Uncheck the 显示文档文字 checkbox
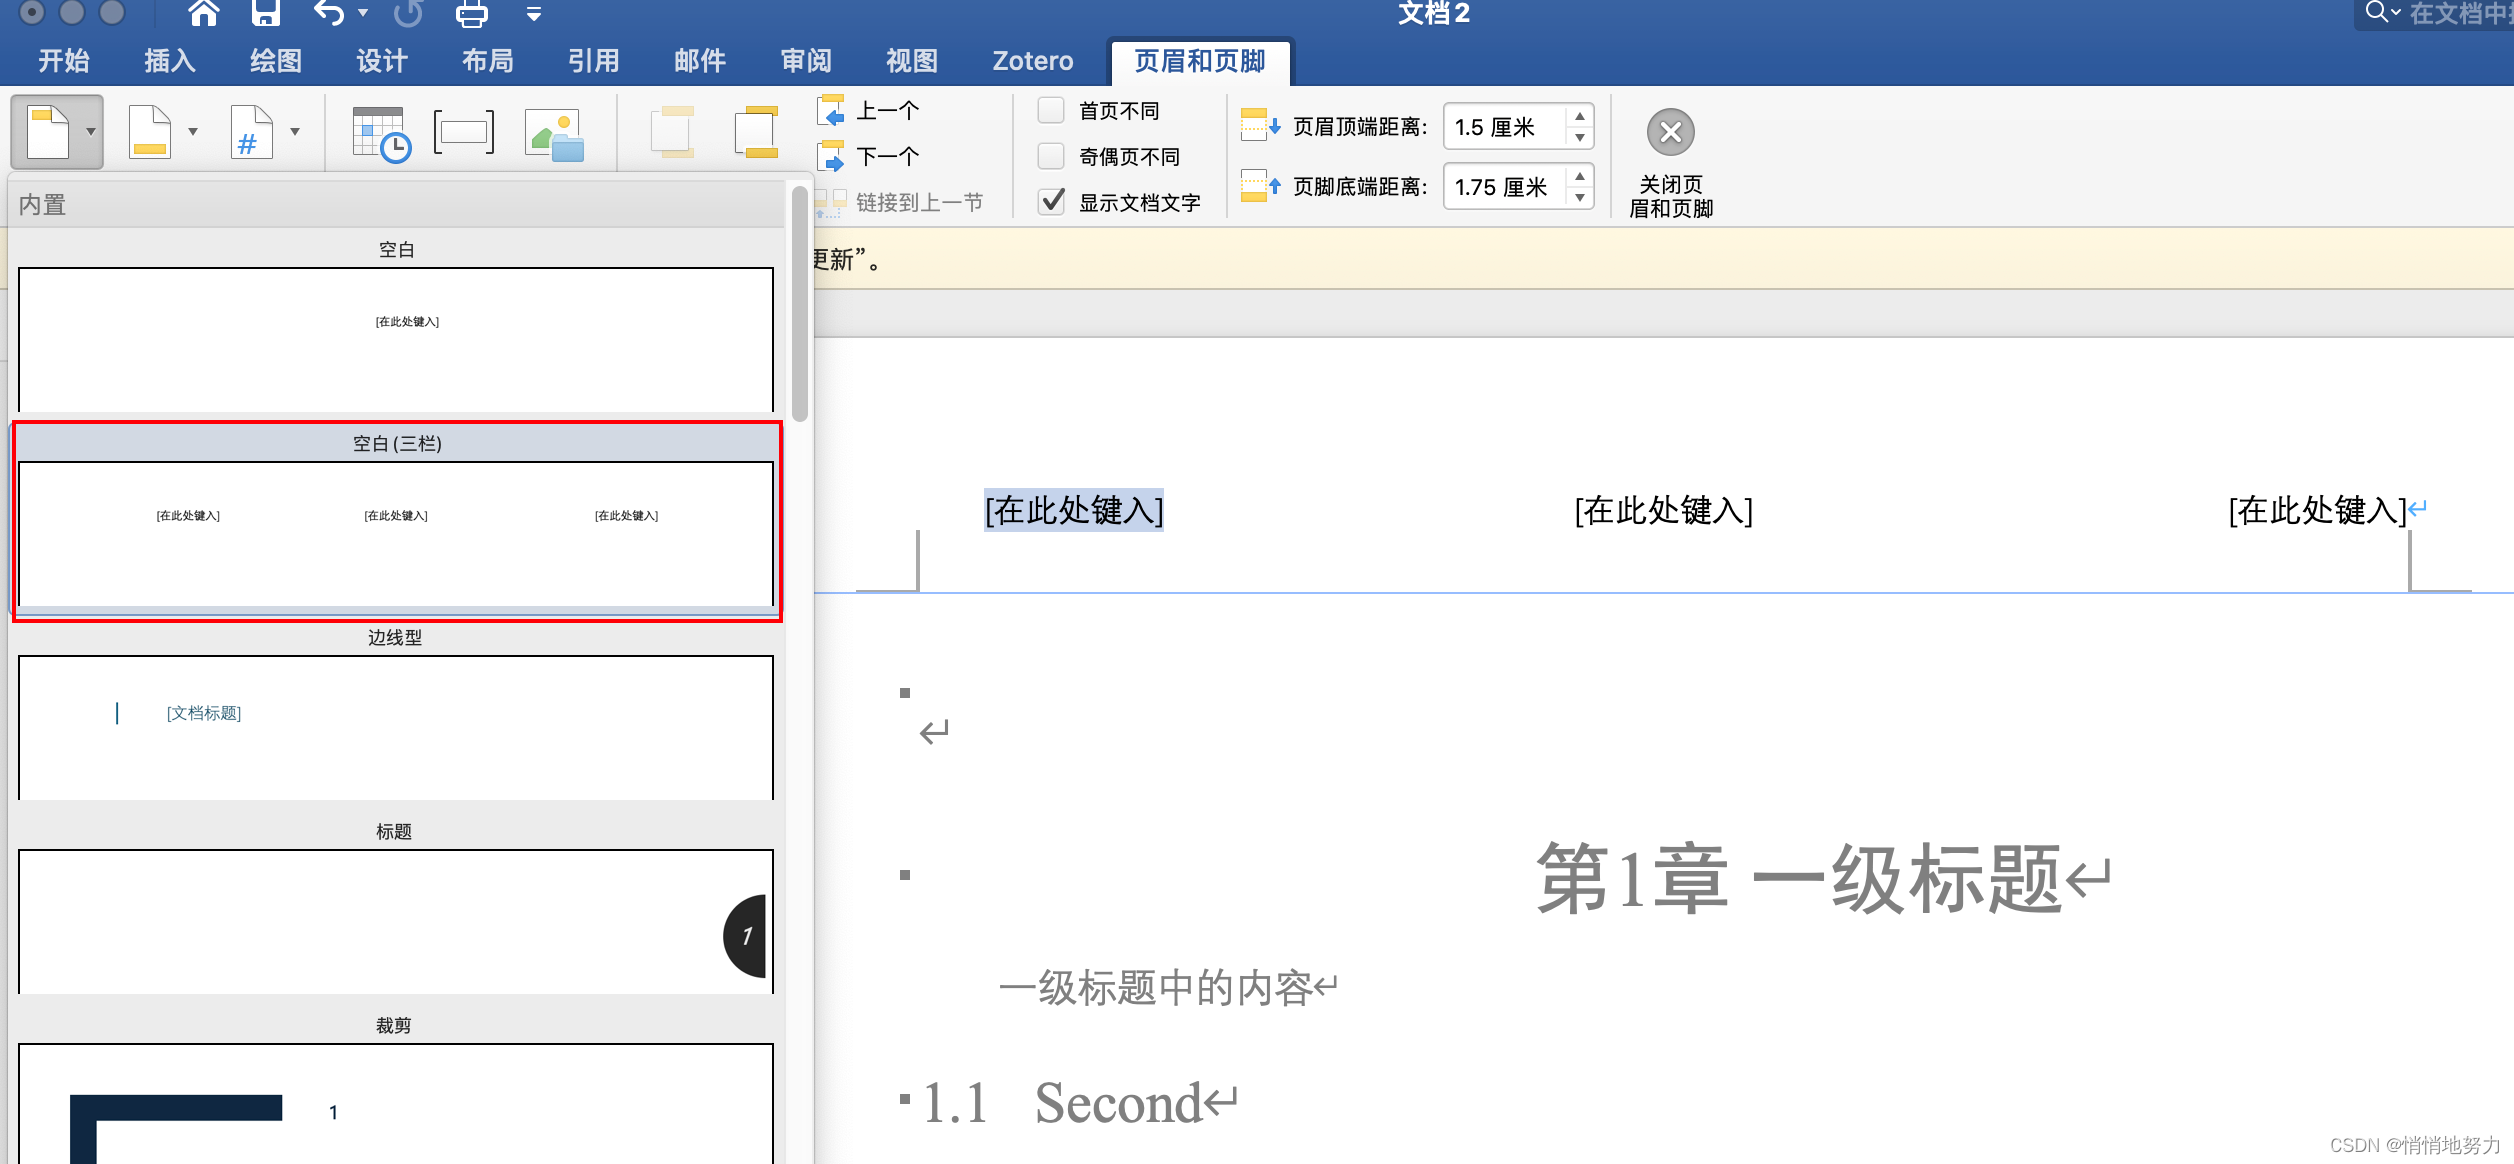2514x1164 pixels. [x=1051, y=202]
